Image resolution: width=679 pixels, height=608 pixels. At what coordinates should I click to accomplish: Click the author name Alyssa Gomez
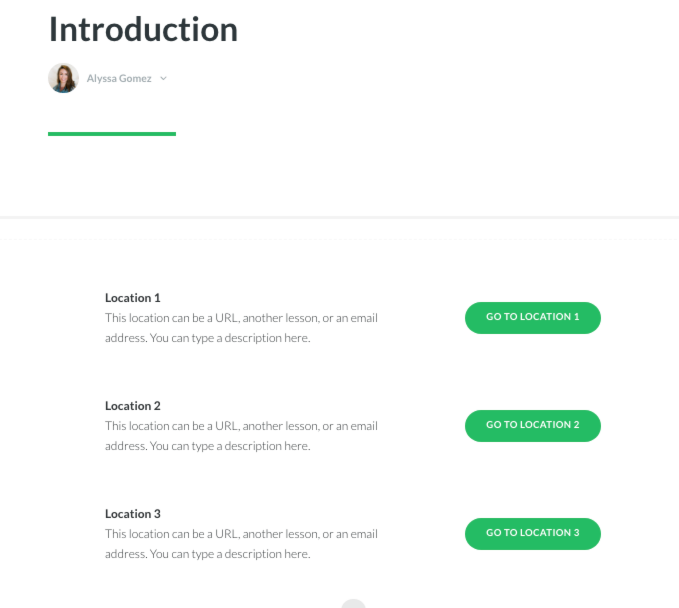(119, 78)
